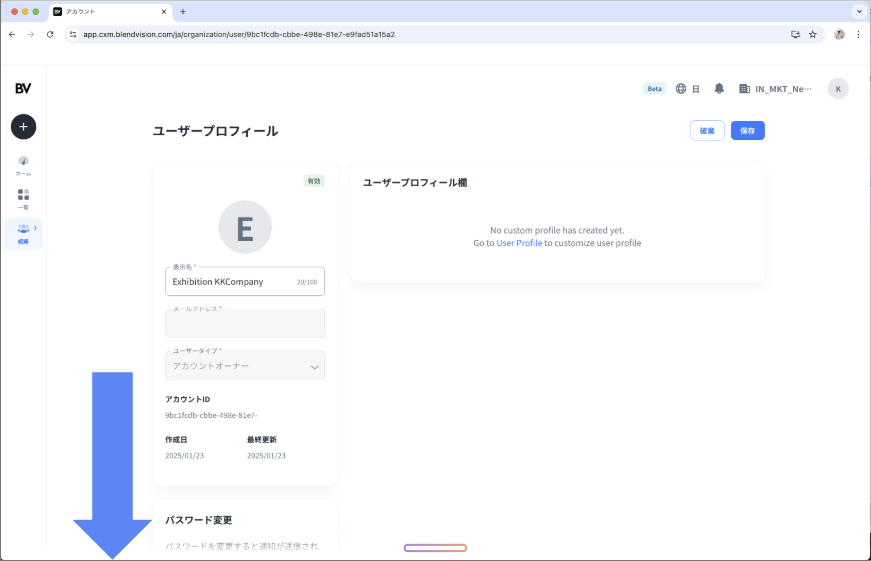This screenshot has height=561, width=871.
Task: Go back in browser history
Action: [x=12, y=34]
